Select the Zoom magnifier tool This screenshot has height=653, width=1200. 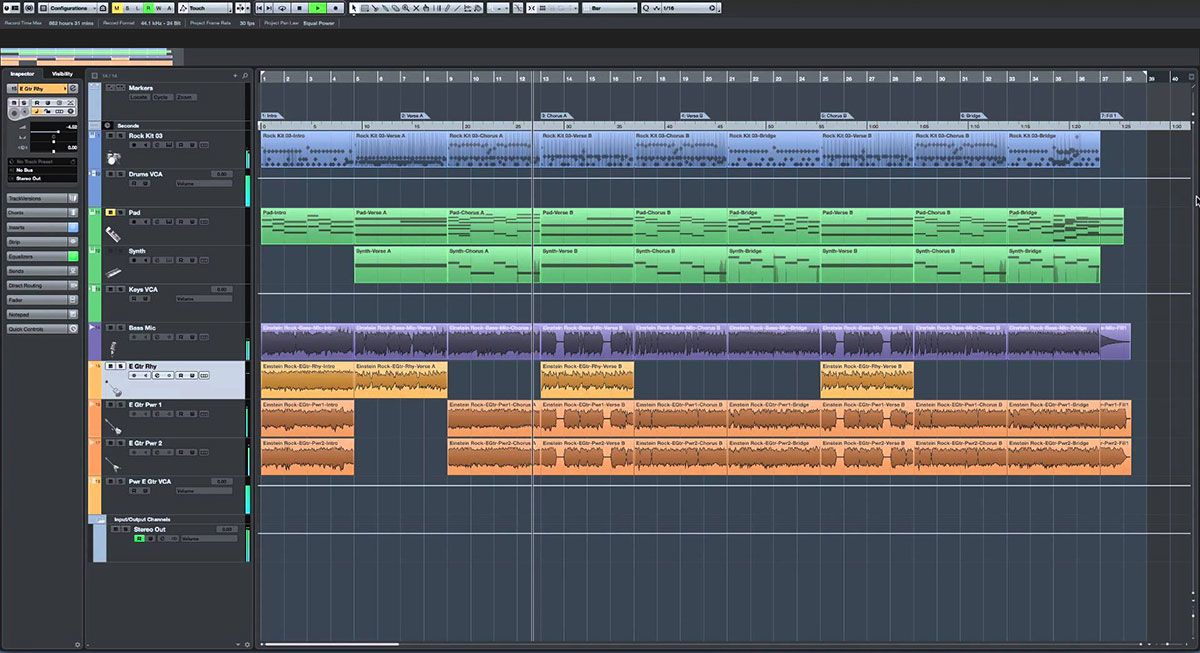tap(405, 7)
